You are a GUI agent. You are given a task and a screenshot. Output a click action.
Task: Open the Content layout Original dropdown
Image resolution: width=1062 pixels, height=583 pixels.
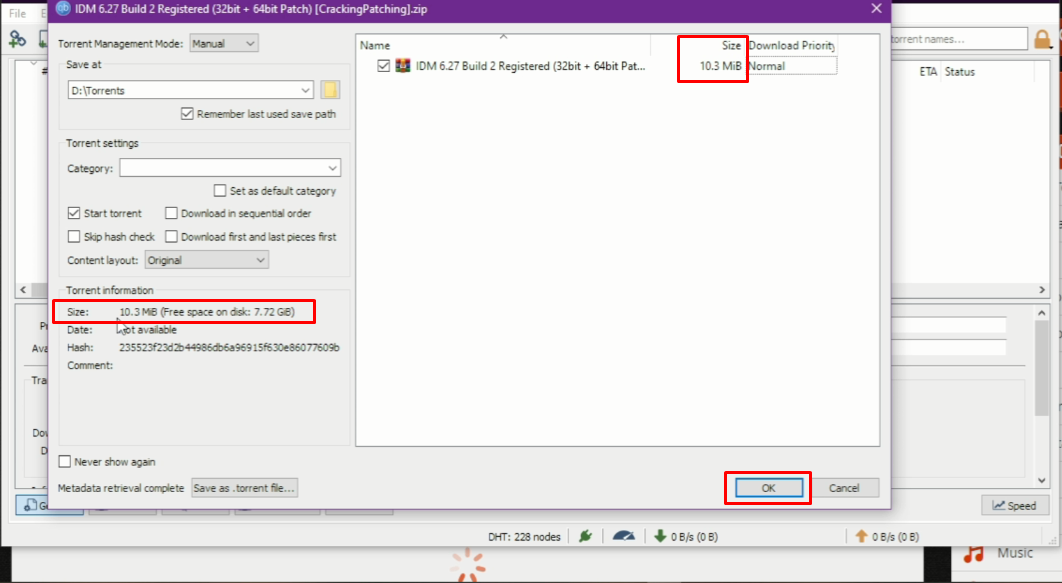coord(207,260)
